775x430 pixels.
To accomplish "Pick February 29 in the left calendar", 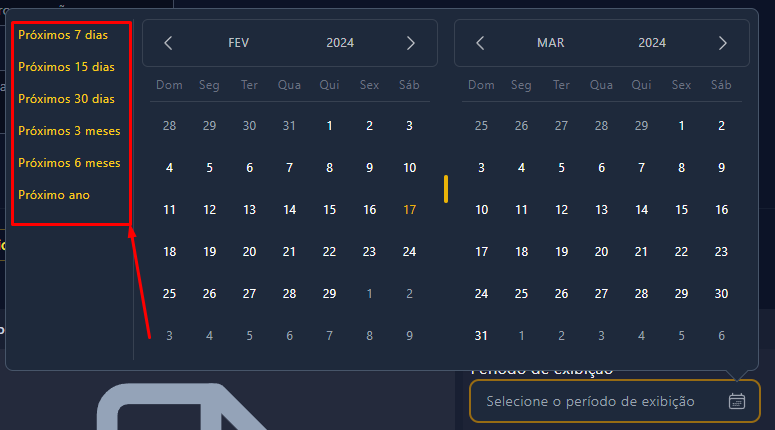I will pos(329,294).
